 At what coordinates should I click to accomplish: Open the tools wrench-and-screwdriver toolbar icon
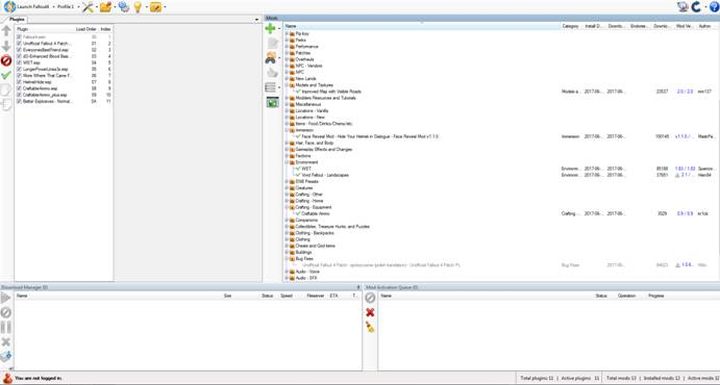pos(87,7)
